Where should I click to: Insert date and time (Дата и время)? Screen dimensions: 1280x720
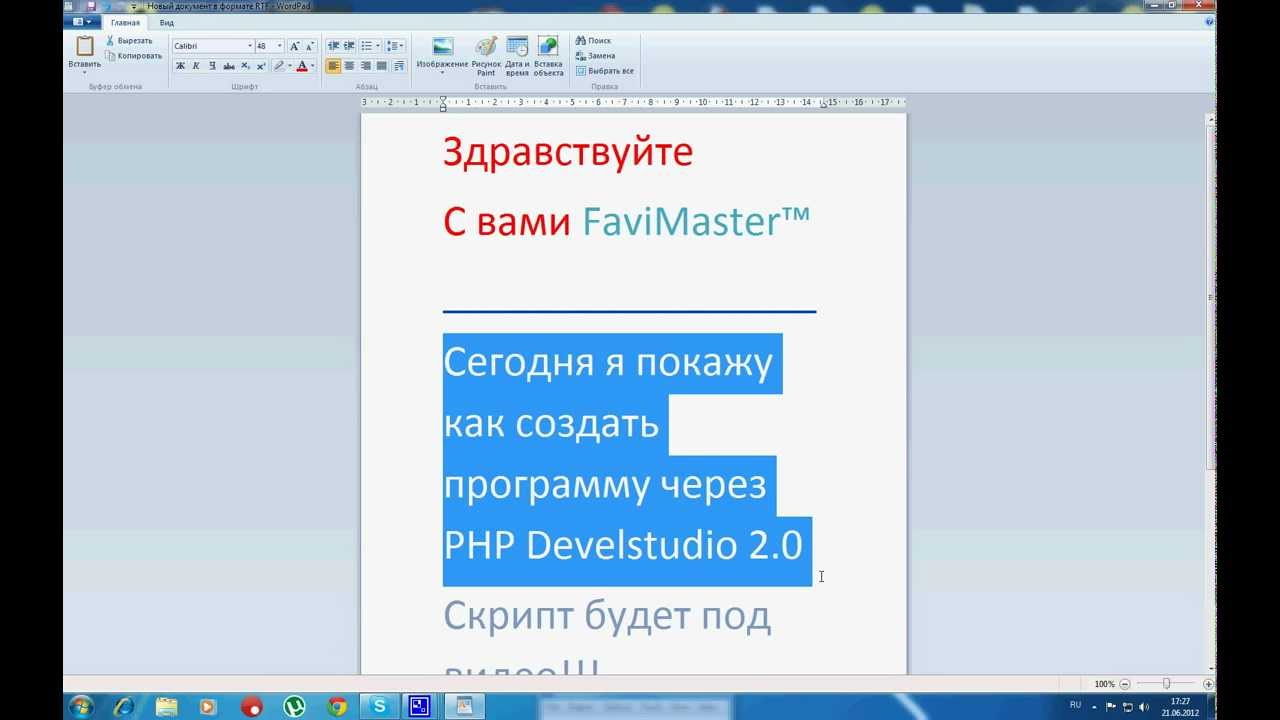tap(517, 56)
